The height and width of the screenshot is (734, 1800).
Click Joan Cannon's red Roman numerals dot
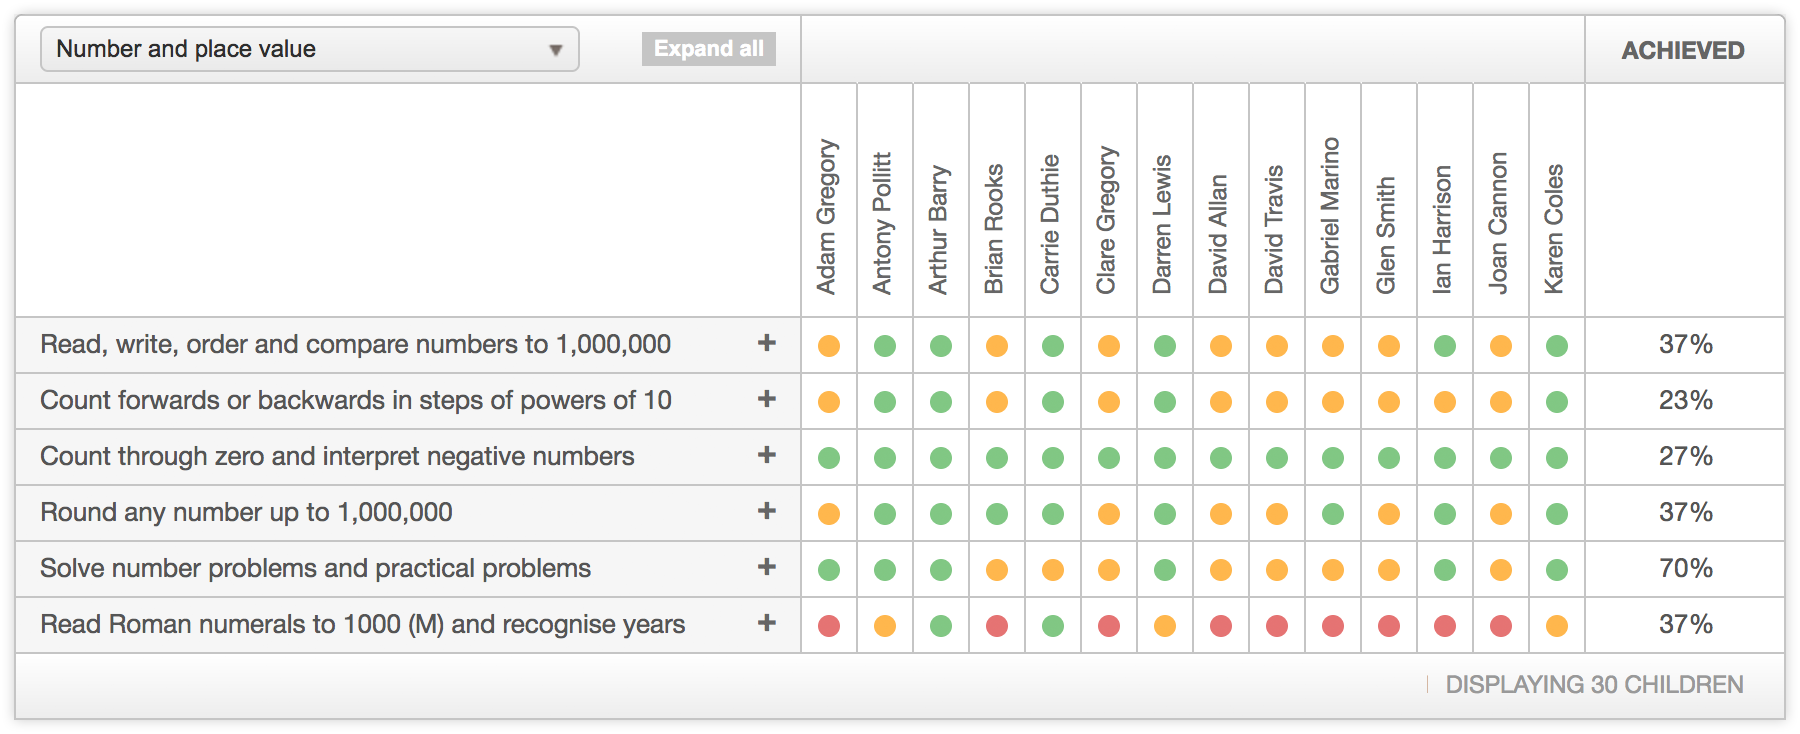[1501, 626]
